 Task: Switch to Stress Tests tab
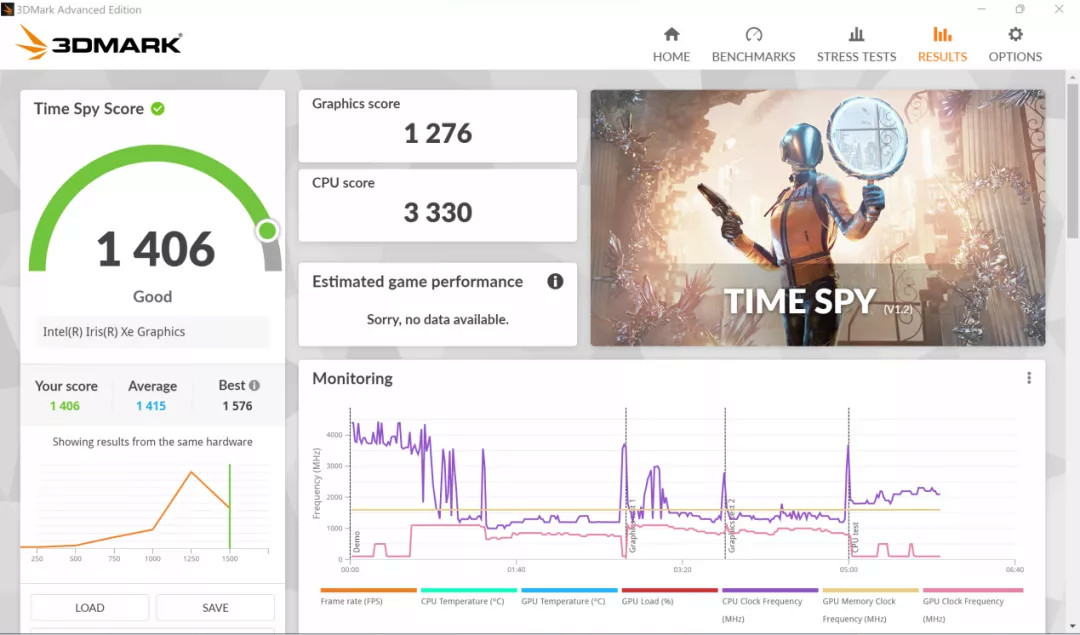pyautogui.click(x=856, y=45)
